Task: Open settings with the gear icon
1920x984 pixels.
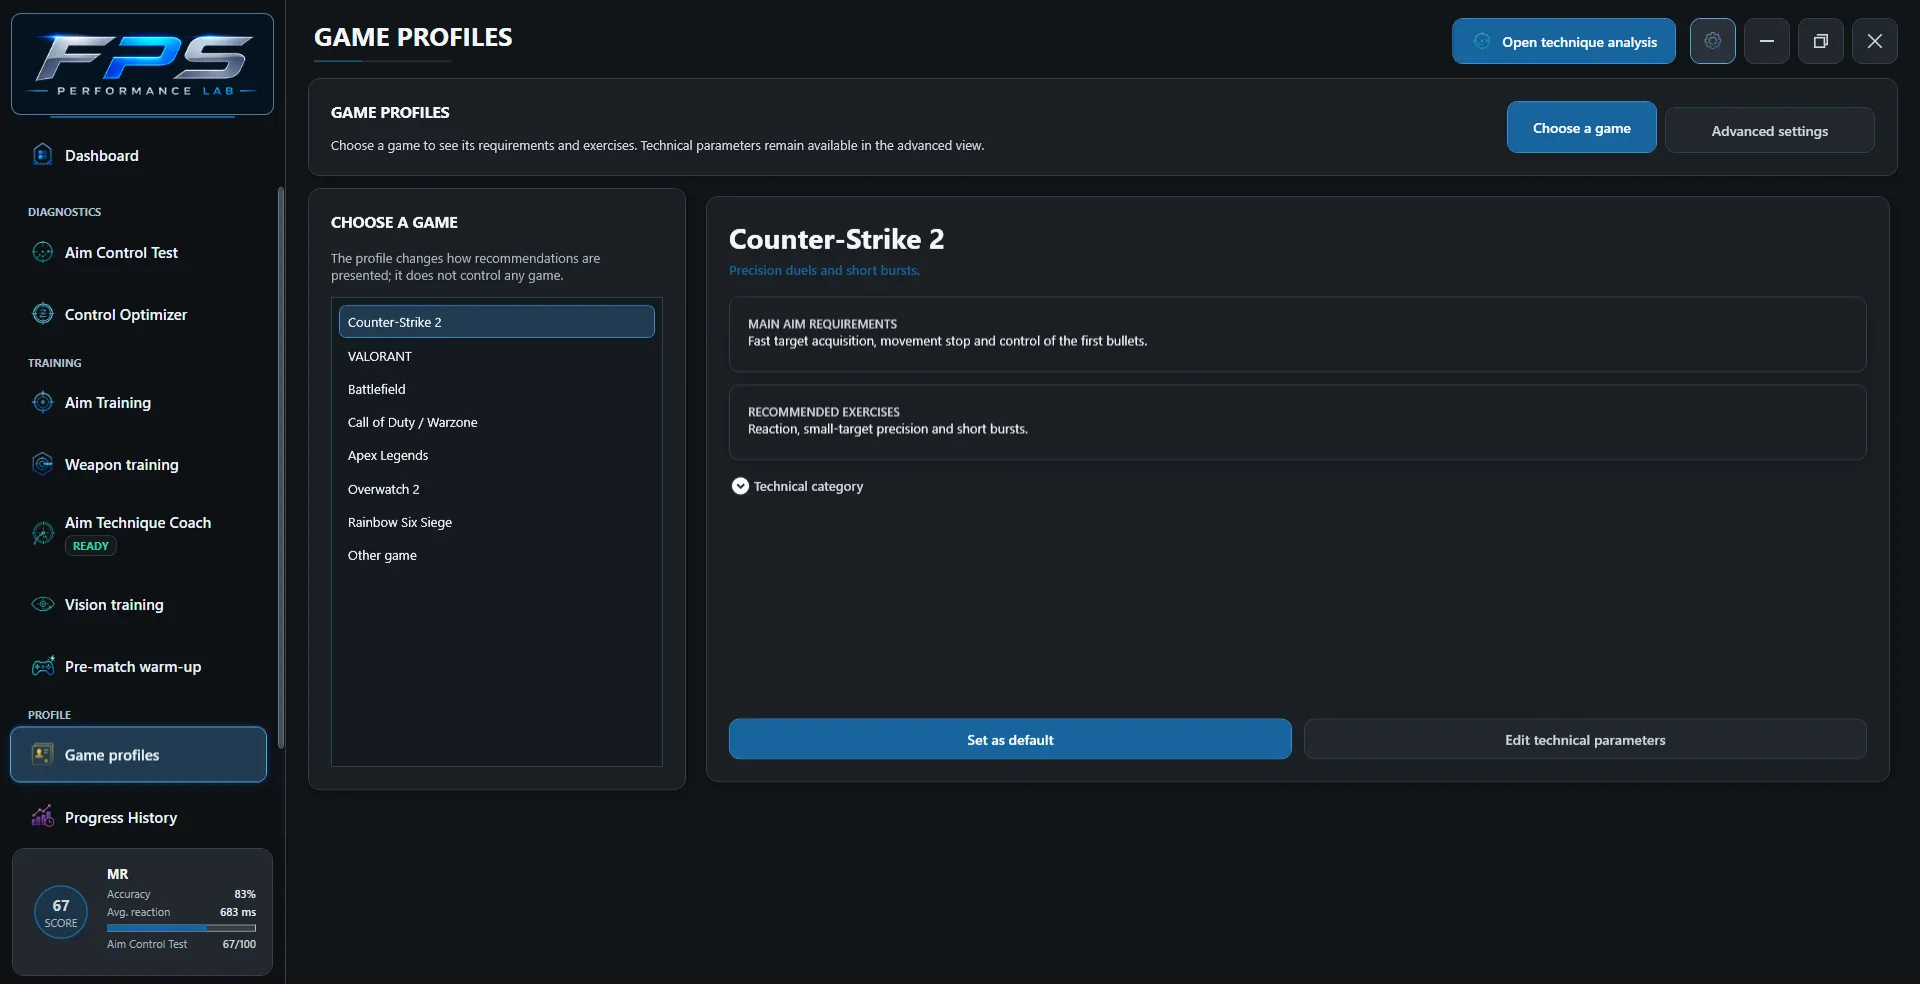Action: 1713,41
